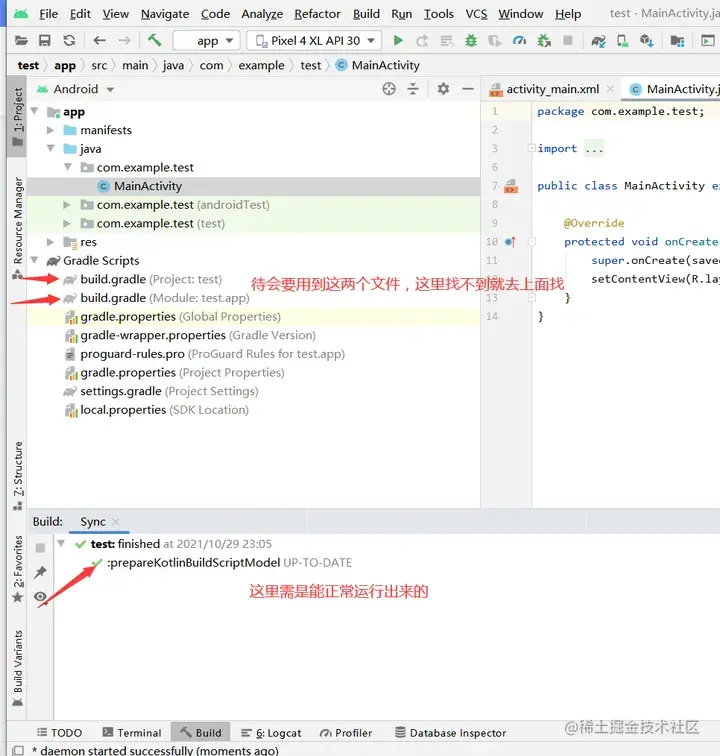Click the Select Opened File target icon
Image resolution: width=720 pixels, height=756 pixels.
pyautogui.click(x=389, y=89)
